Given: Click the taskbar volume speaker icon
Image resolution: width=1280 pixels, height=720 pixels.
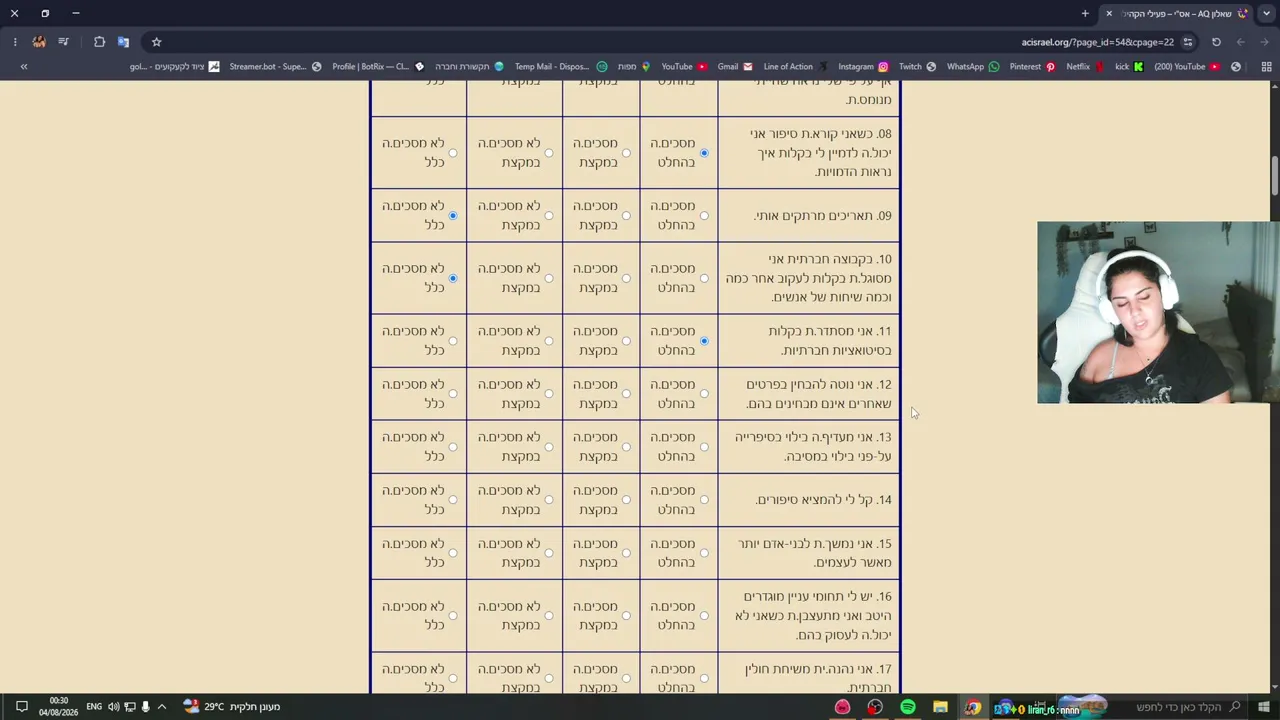Looking at the screenshot, I should (x=113, y=707).
